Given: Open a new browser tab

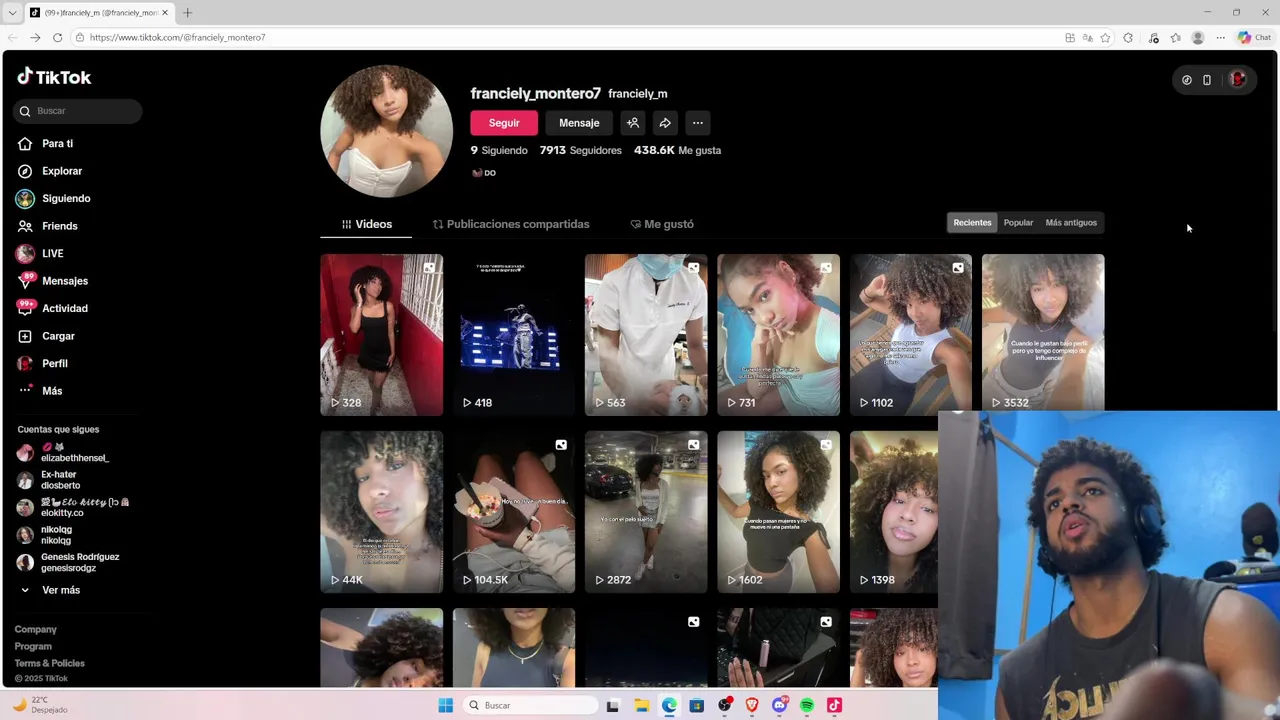Looking at the screenshot, I should [x=187, y=13].
